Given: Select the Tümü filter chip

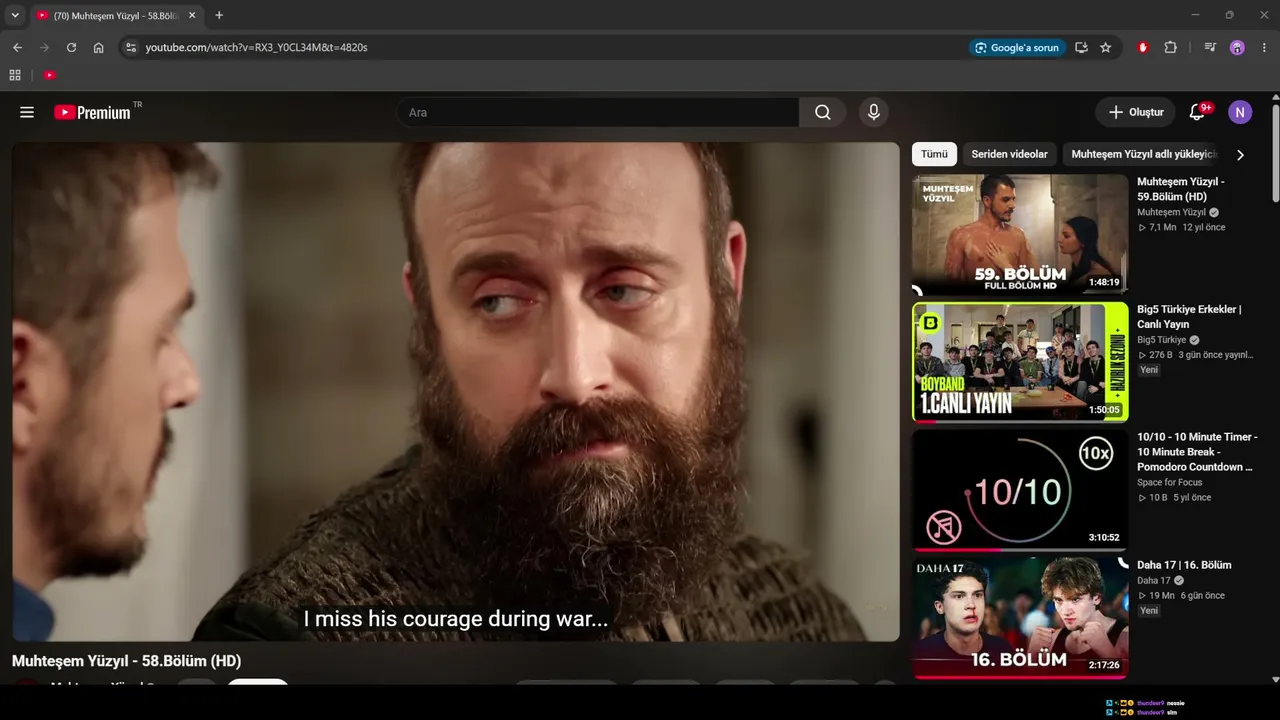Looking at the screenshot, I should point(934,154).
